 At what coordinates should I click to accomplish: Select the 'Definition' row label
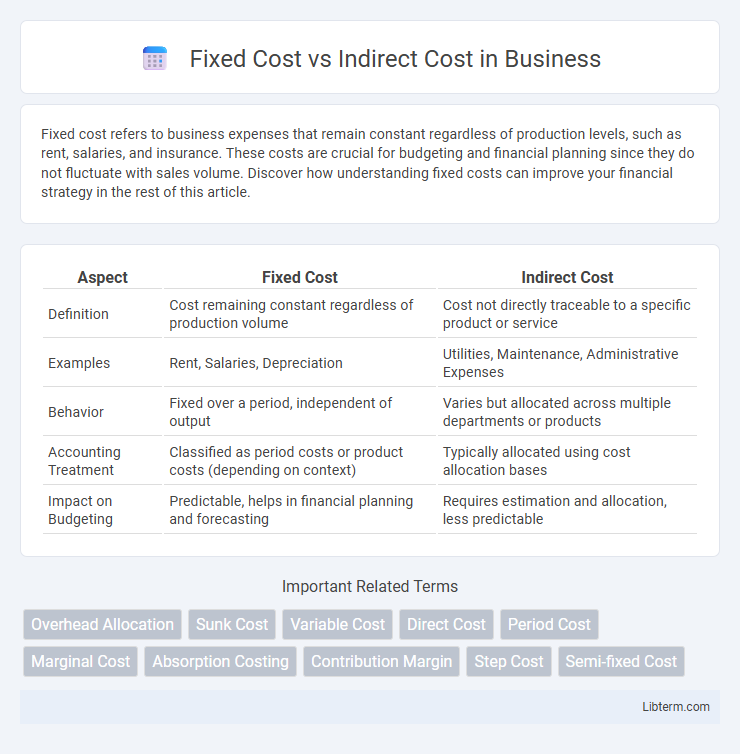tap(78, 314)
